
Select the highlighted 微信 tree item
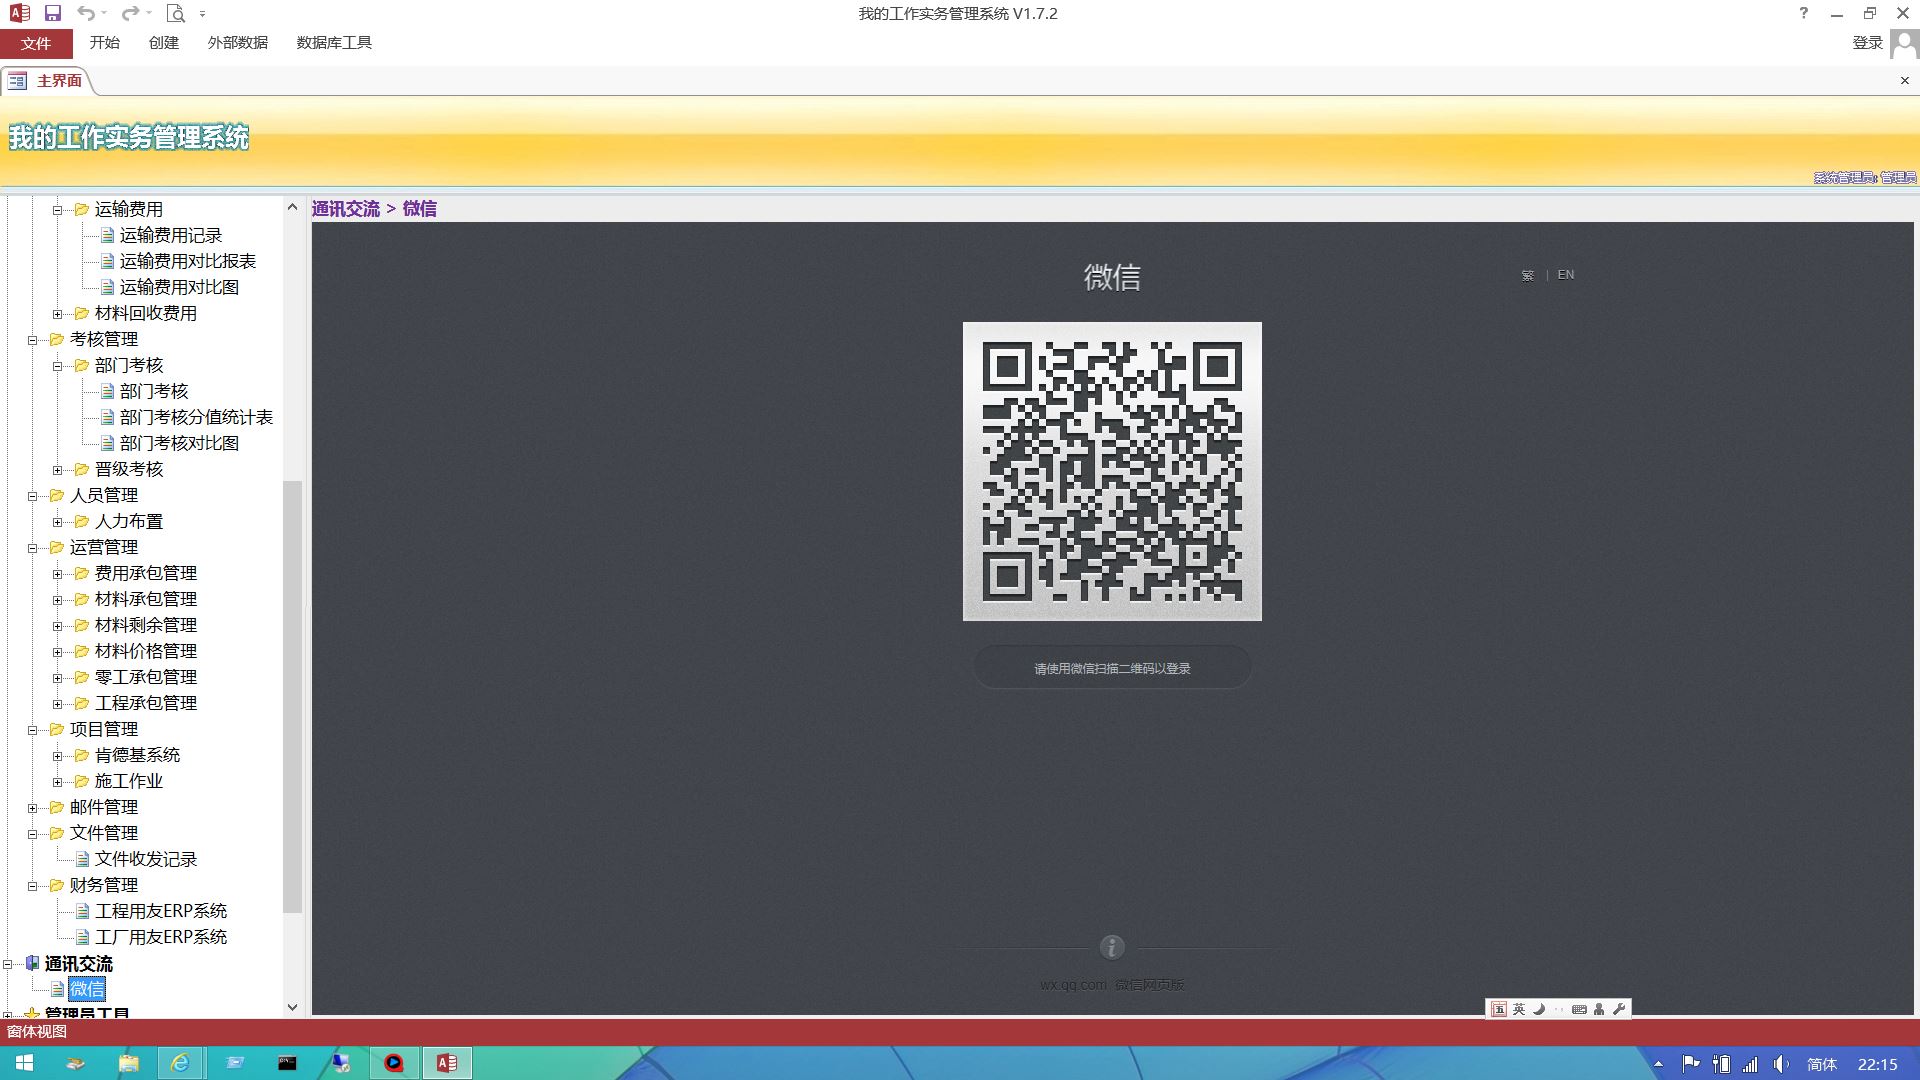[x=87, y=989]
